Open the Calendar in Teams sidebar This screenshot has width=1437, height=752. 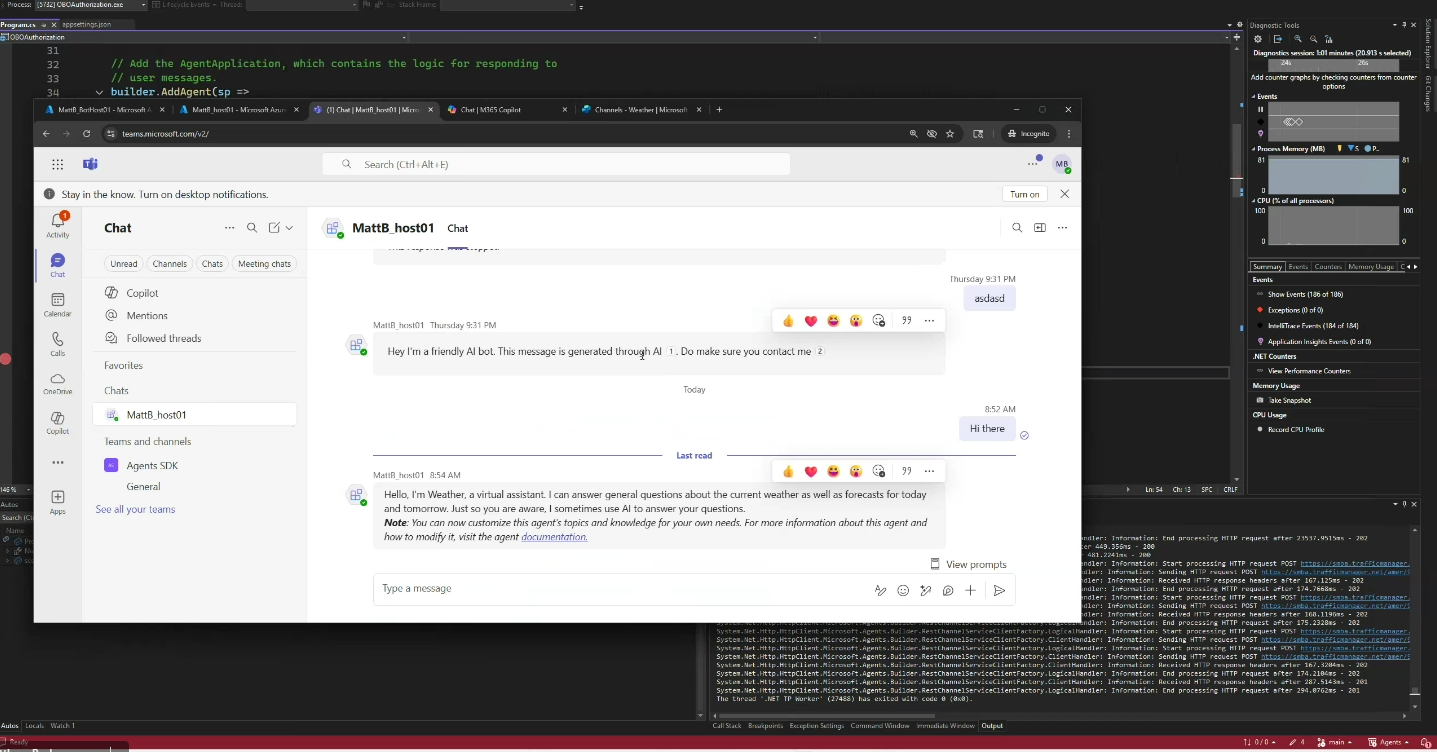pos(58,305)
